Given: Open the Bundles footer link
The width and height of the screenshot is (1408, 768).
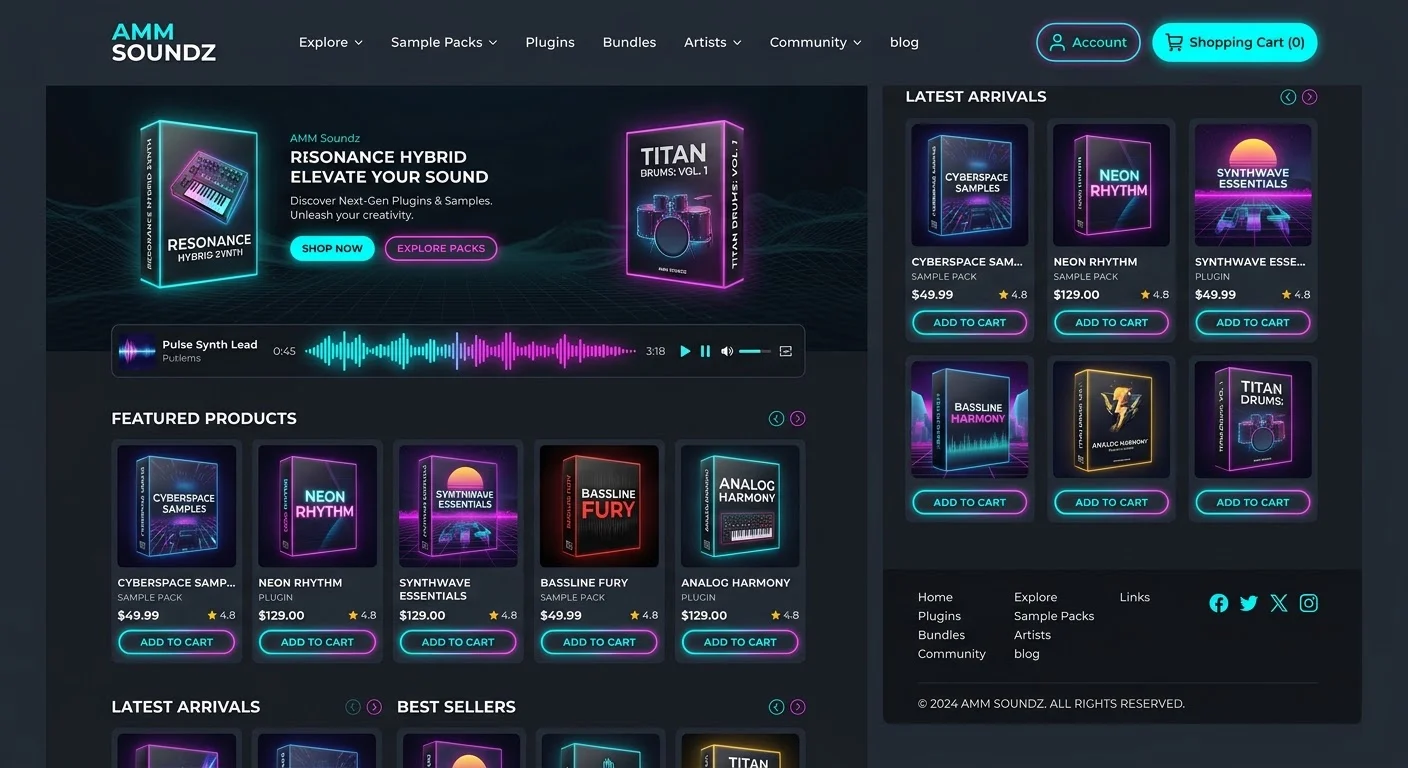Looking at the screenshot, I should click(x=941, y=635).
